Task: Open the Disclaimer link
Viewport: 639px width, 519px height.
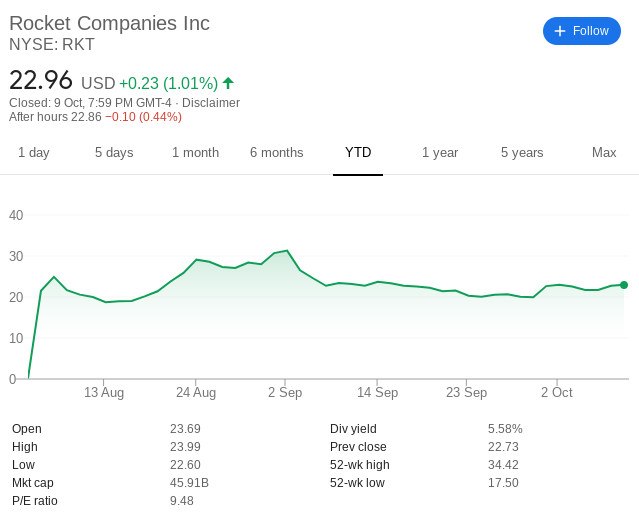Action: point(211,103)
